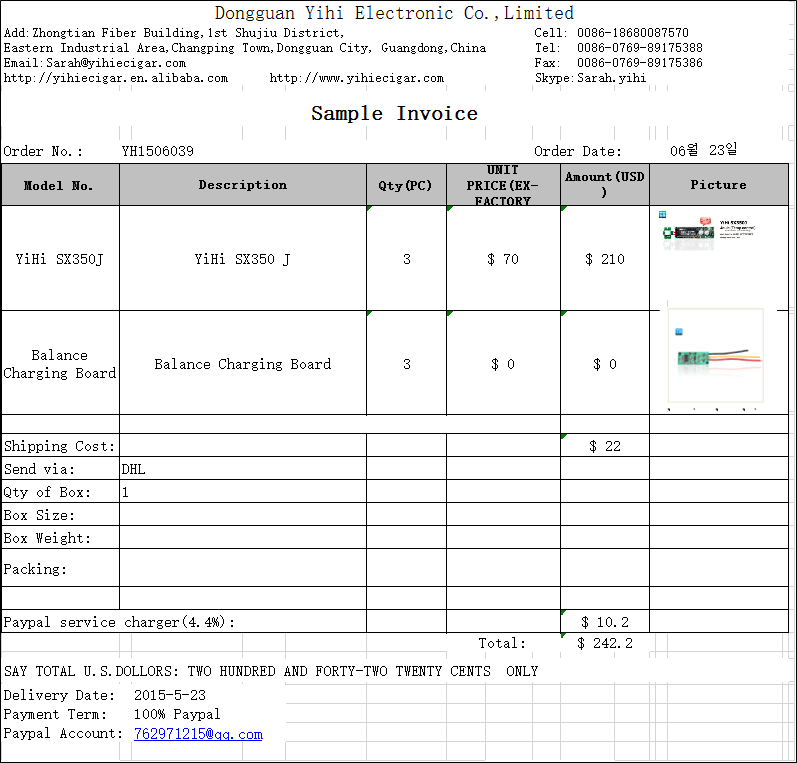
Task: Click the 'Qty(PC)' column header
Action: (406, 185)
